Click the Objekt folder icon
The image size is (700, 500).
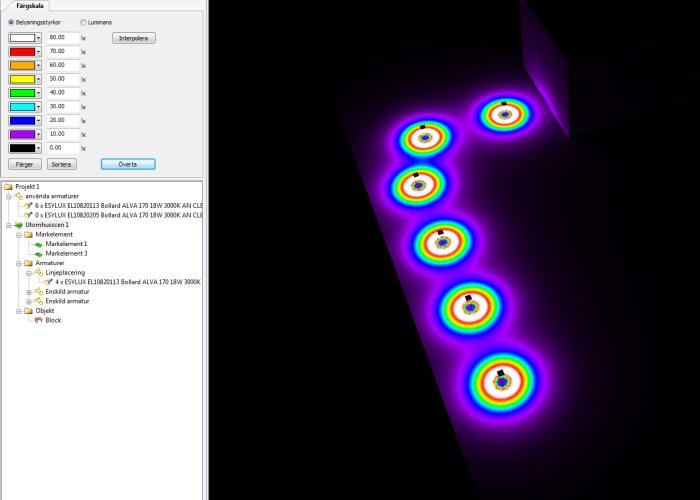tap(29, 311)
